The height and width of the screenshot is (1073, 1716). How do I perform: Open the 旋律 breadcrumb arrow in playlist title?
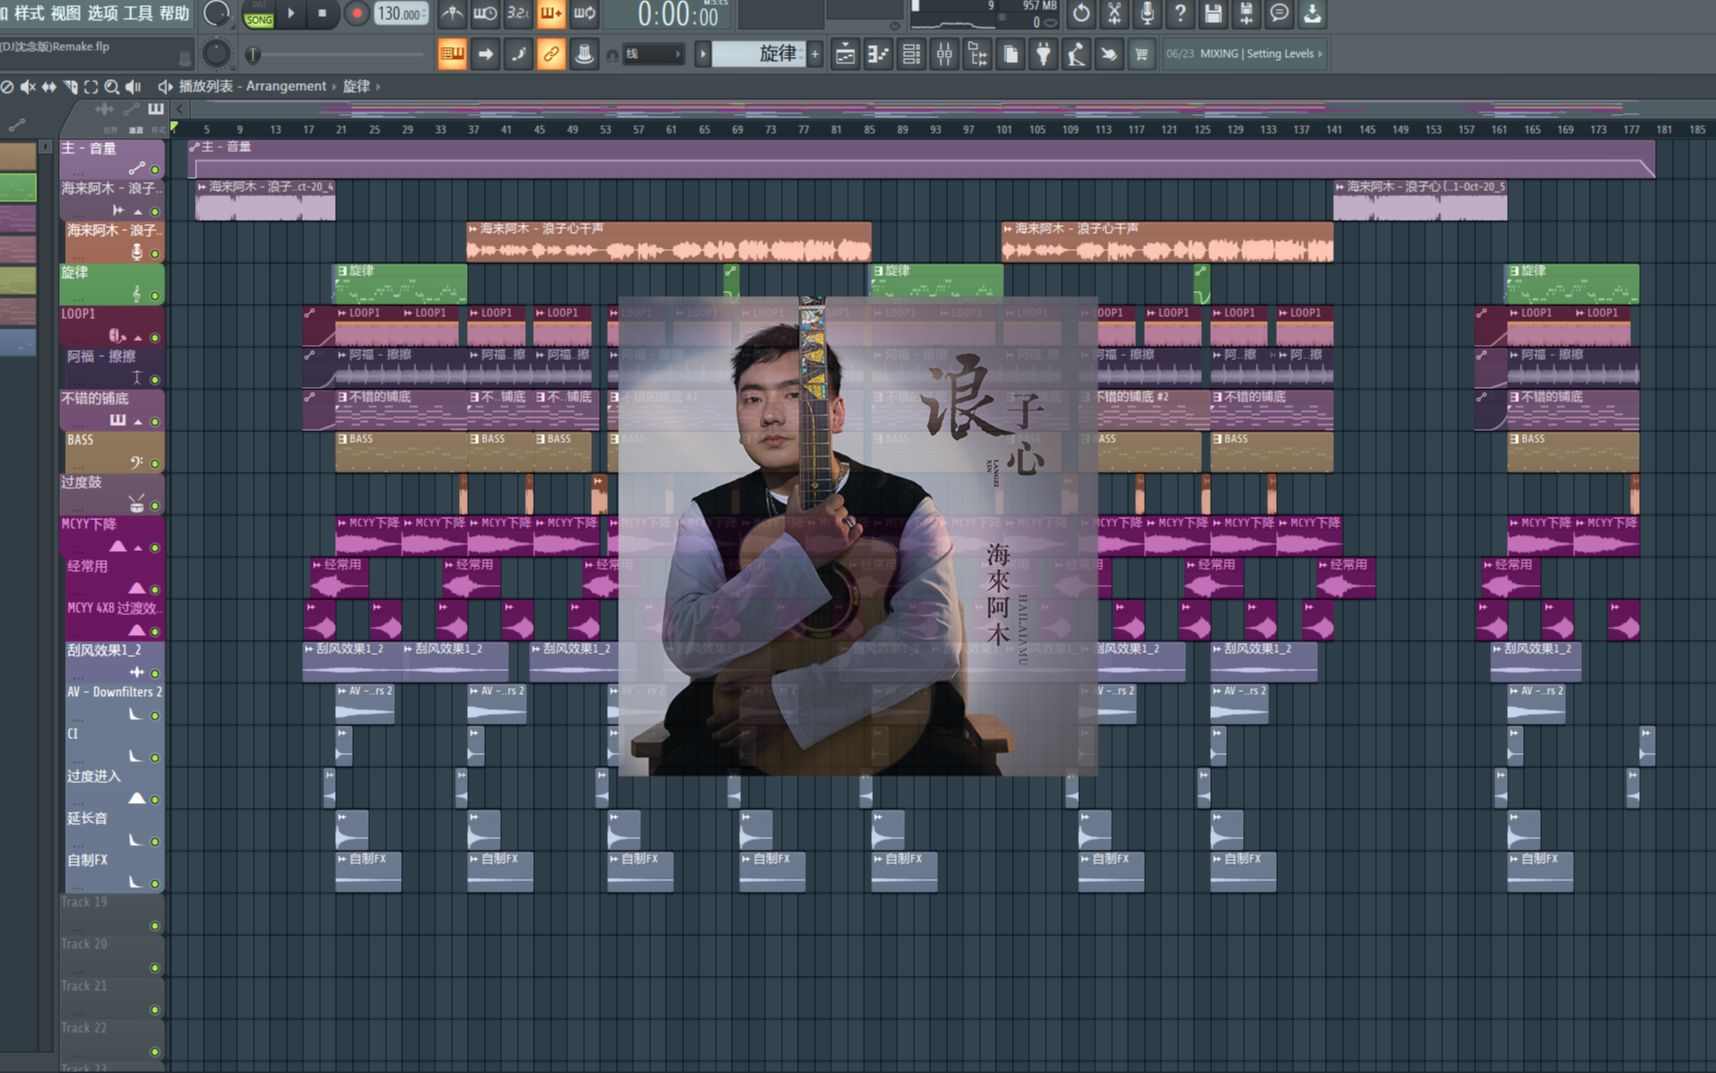click(378, 87)
